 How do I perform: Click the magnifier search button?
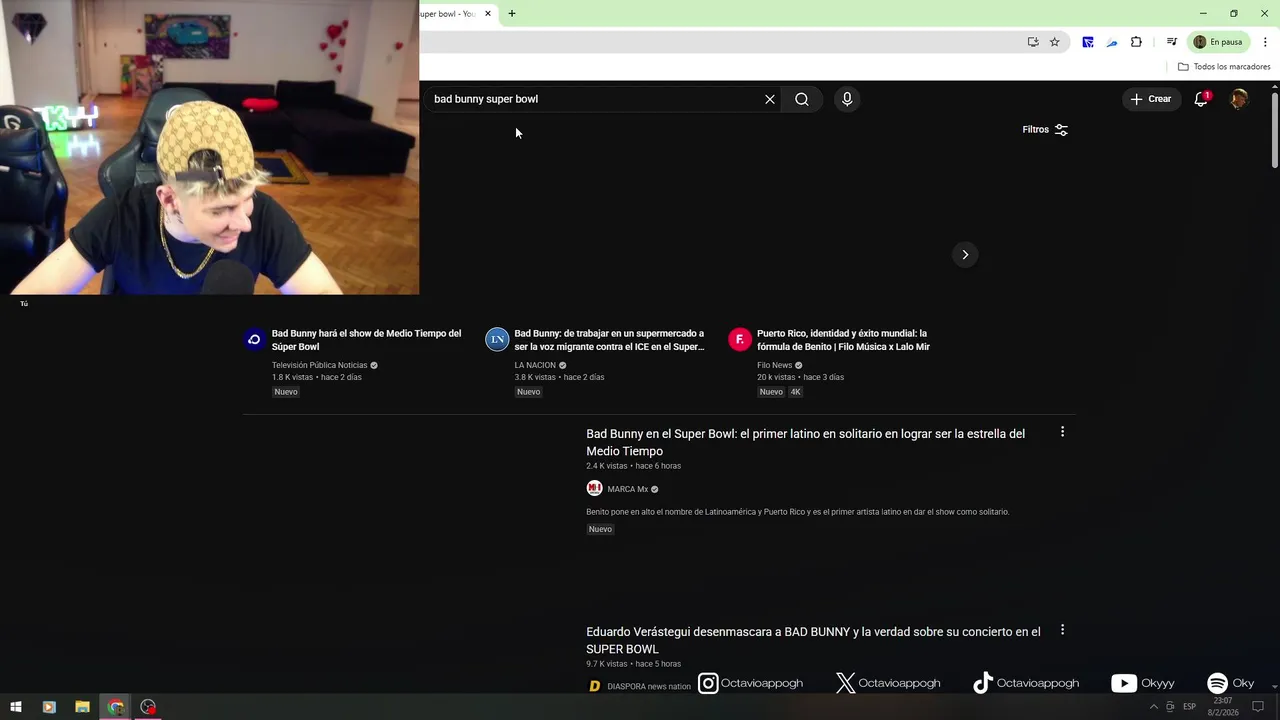[x=801, y=99]
